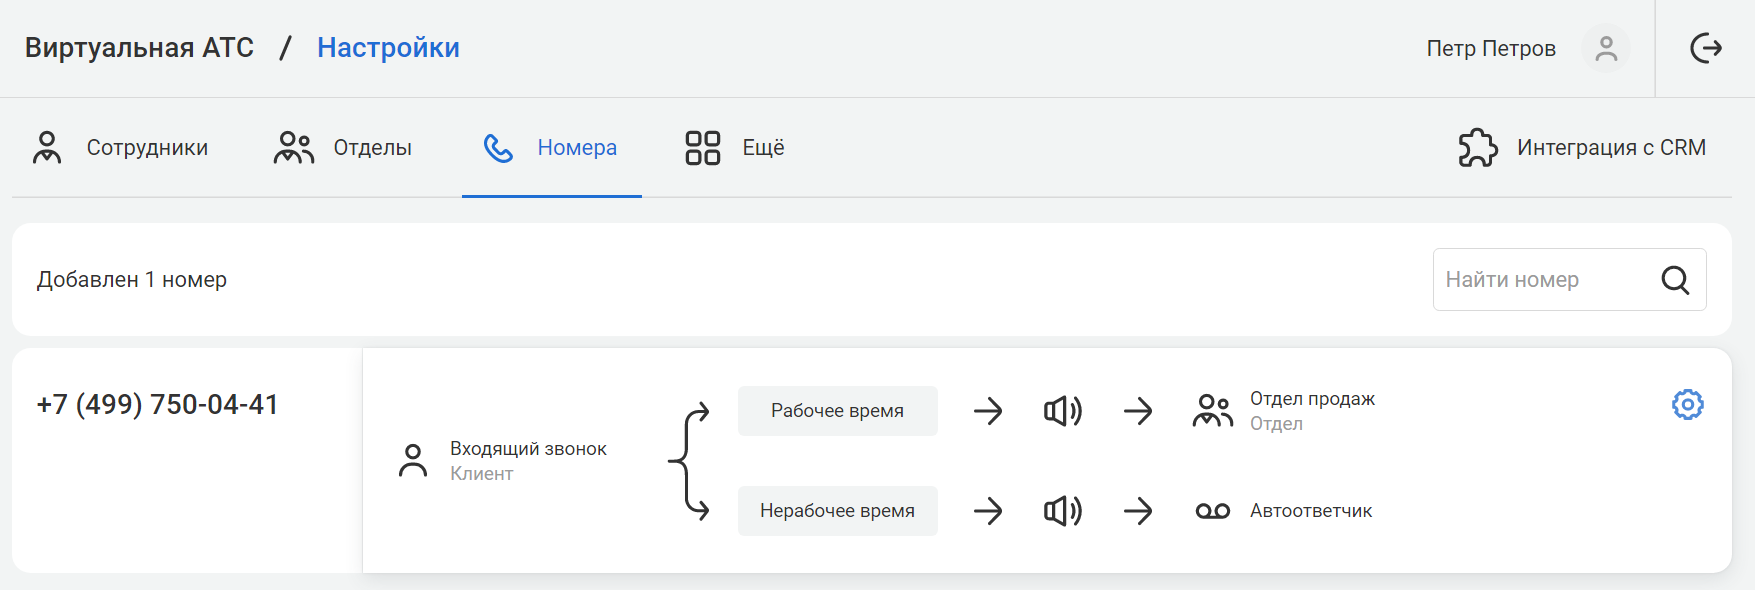Expand the Ещё menu
The image size is (1755, 590).
(x=735, y=148)
